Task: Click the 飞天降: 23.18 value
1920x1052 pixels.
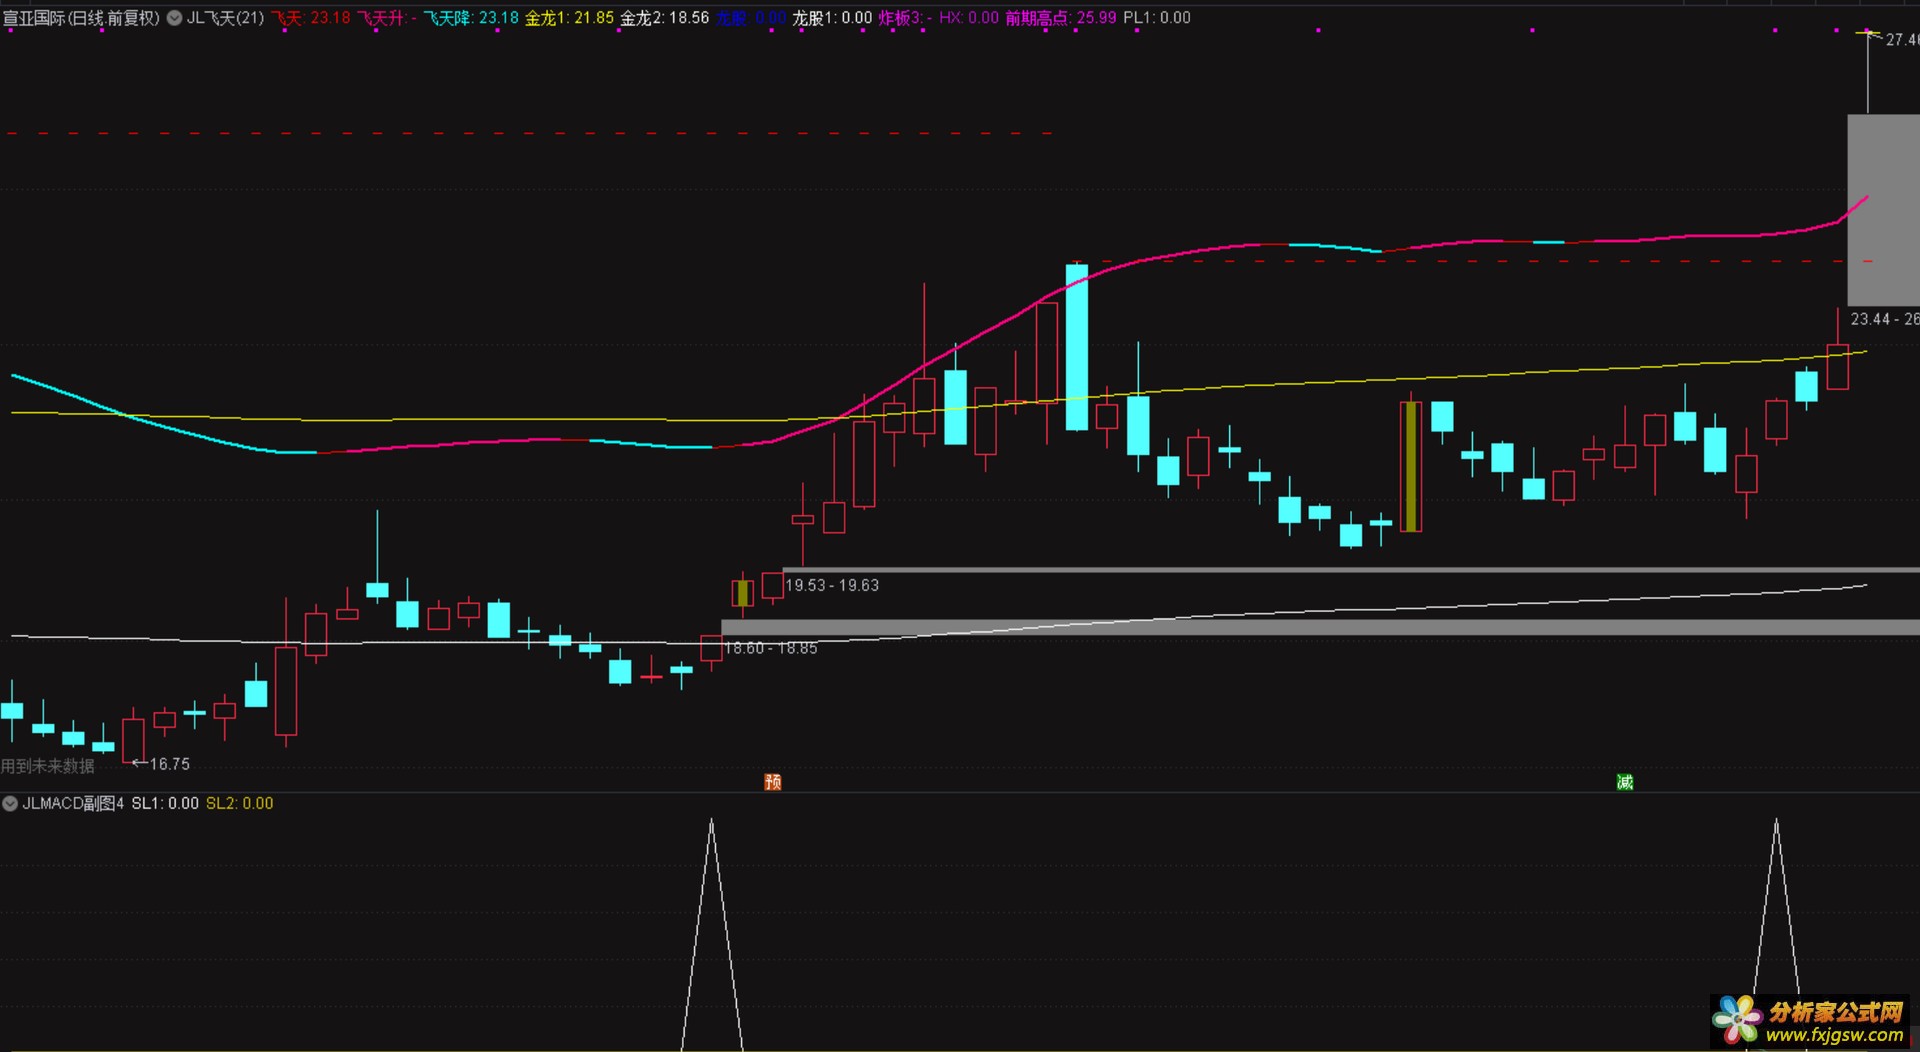Action: click(471, 18)
